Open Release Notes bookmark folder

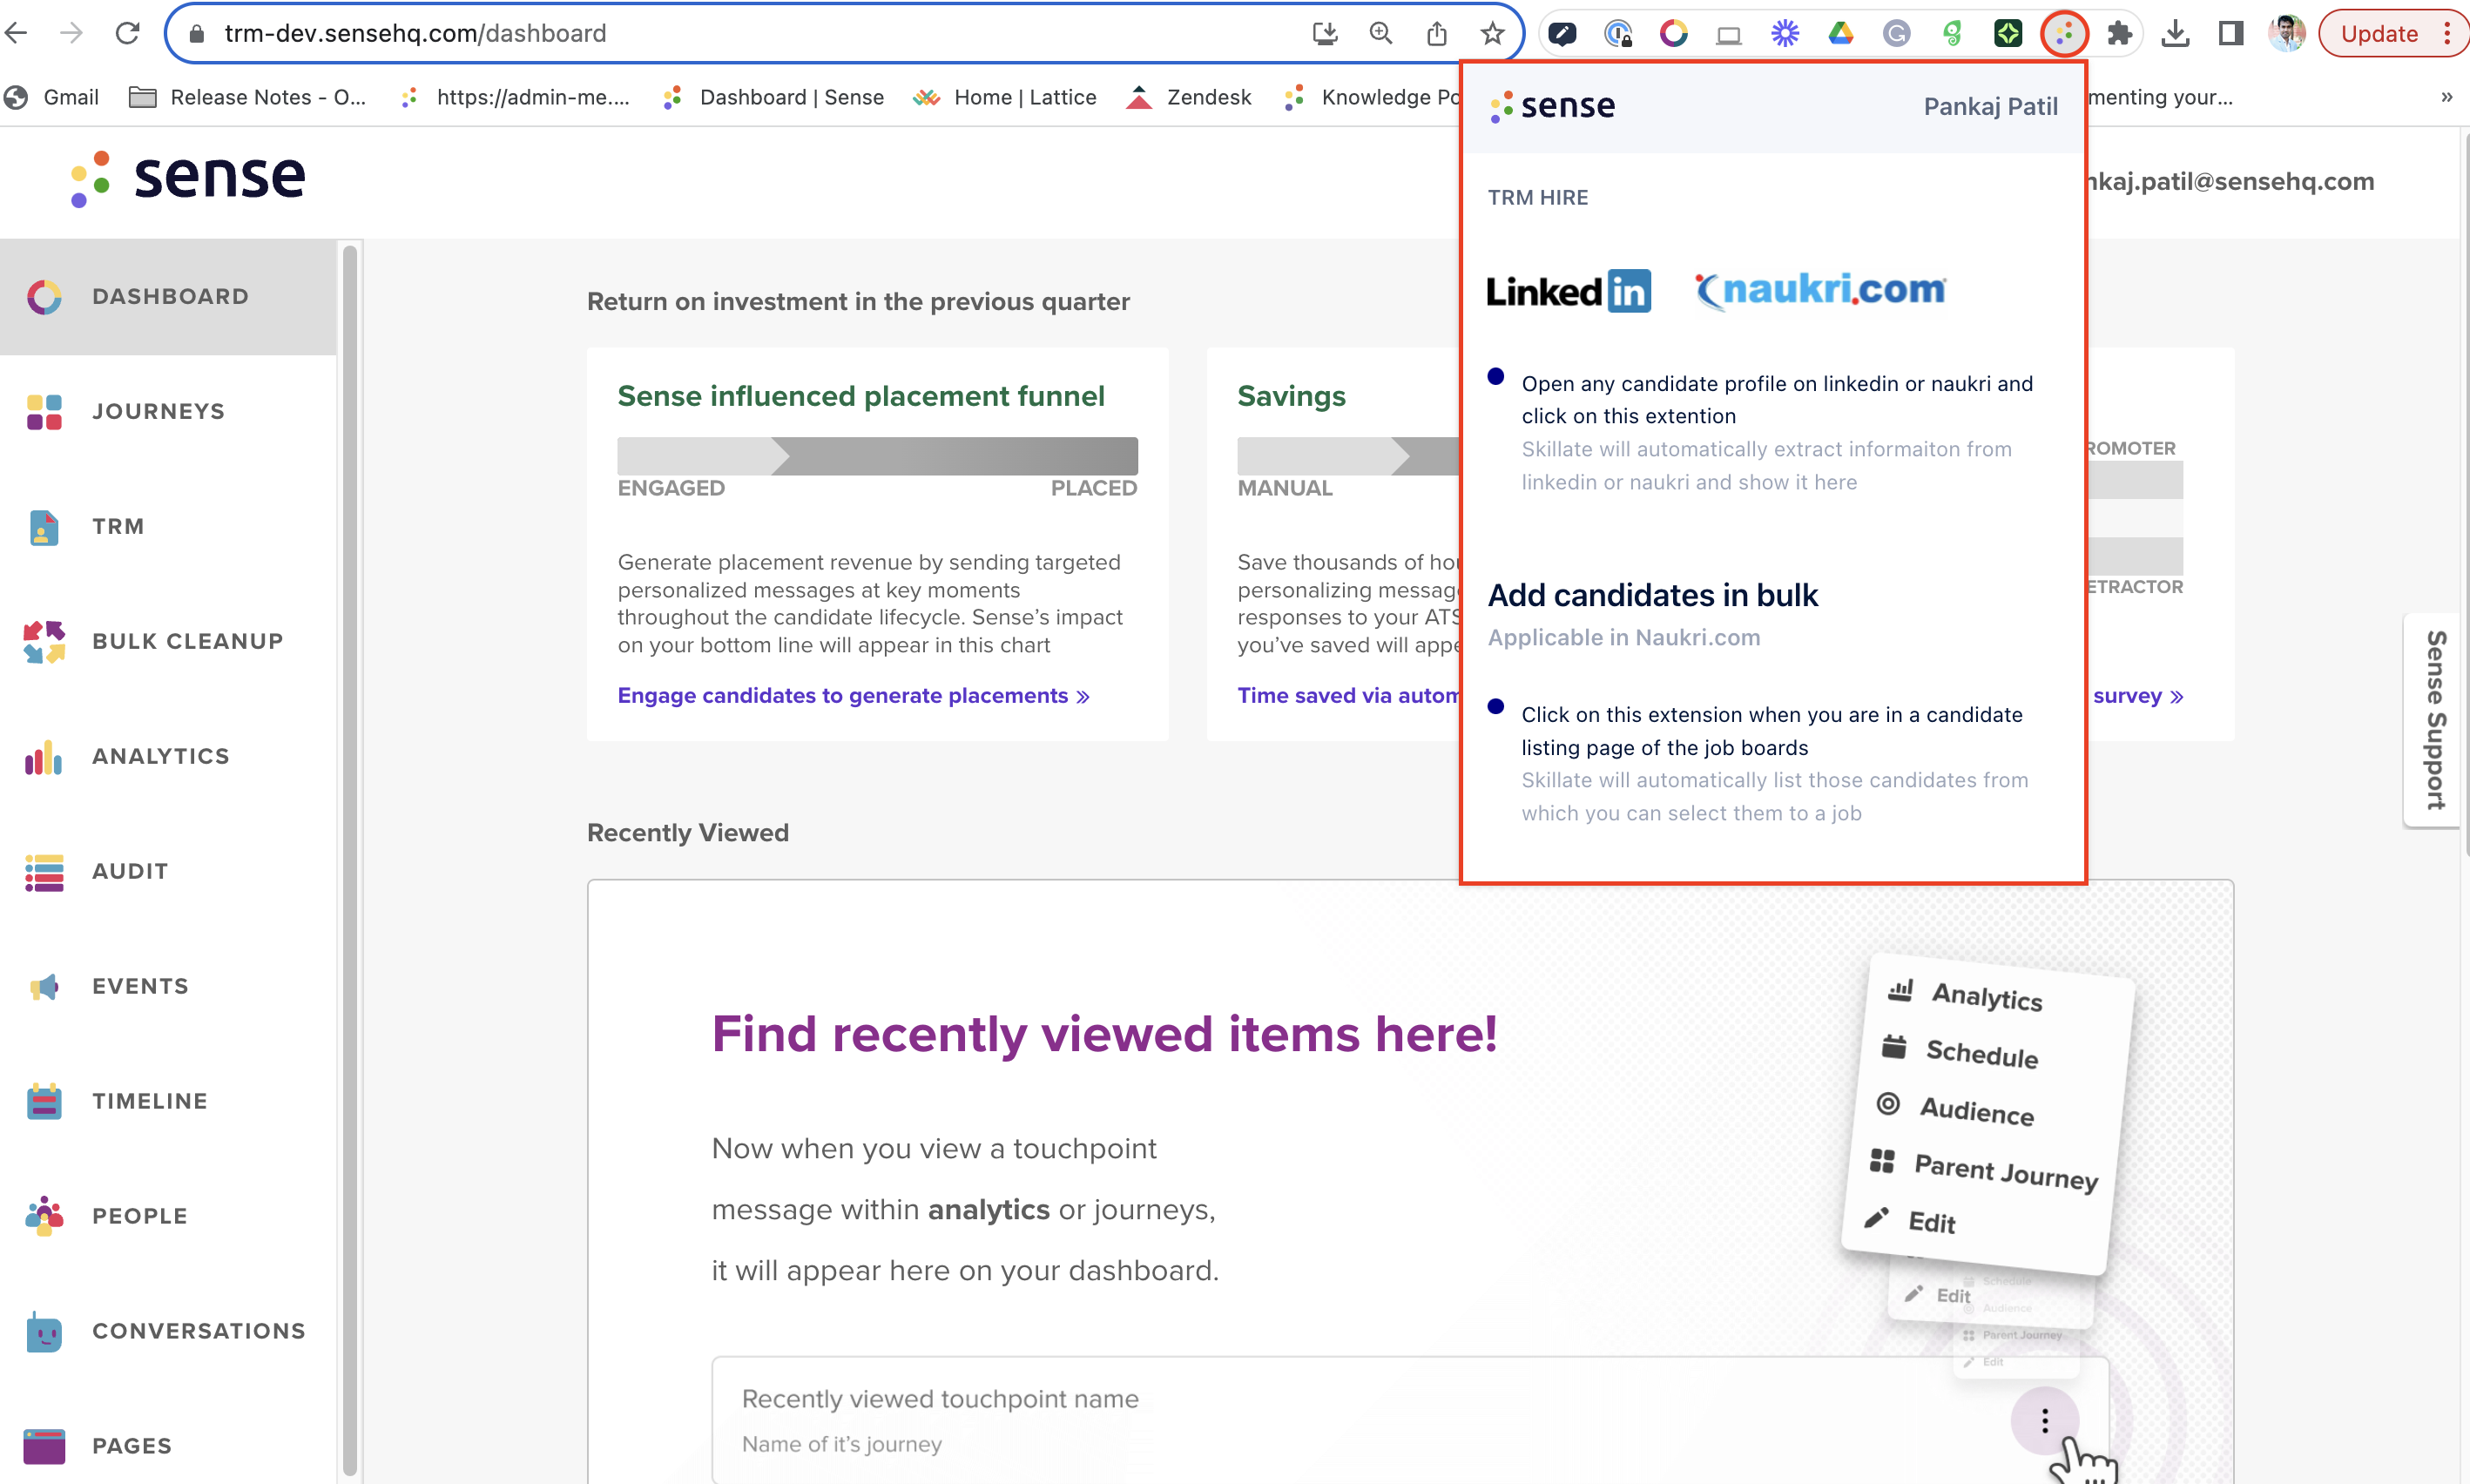pos(248,97)
